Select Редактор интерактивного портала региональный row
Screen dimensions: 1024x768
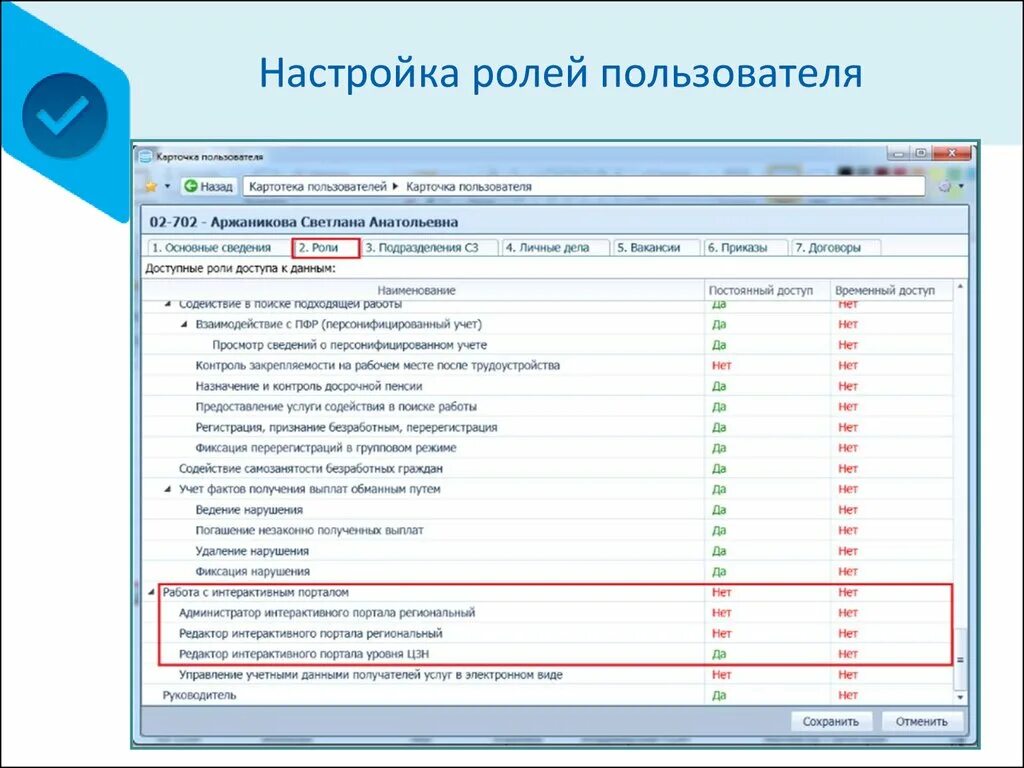547,633
